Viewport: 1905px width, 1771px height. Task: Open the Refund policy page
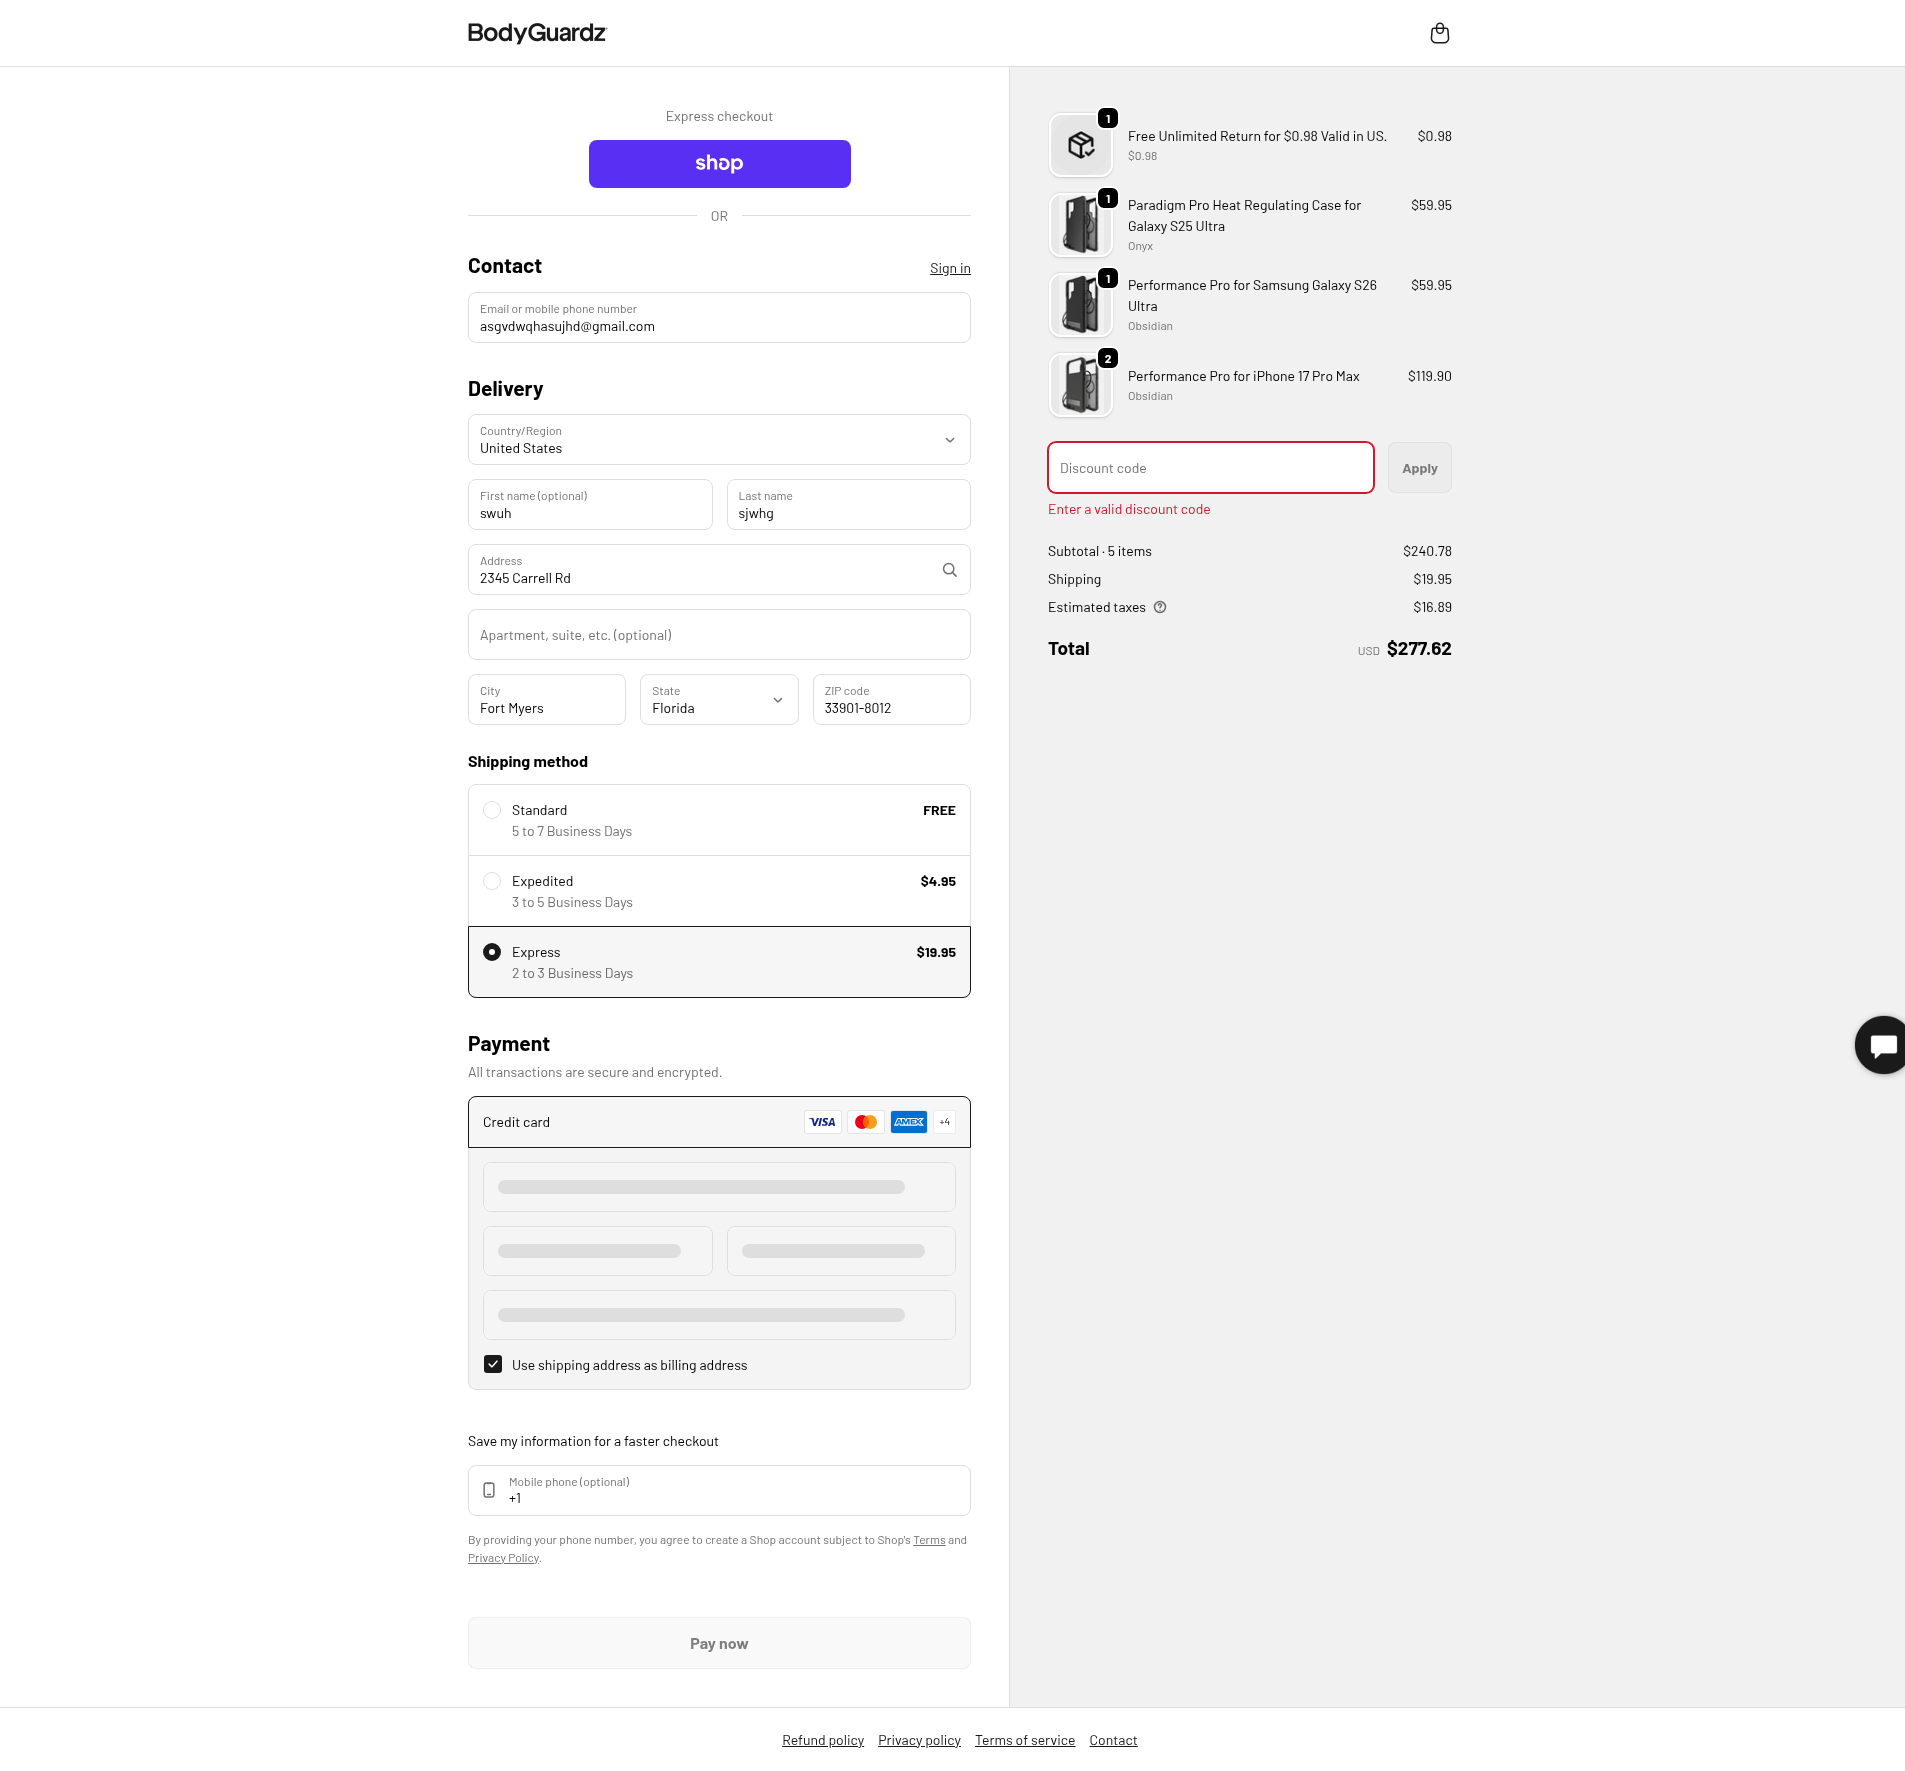pos(822,1739)
